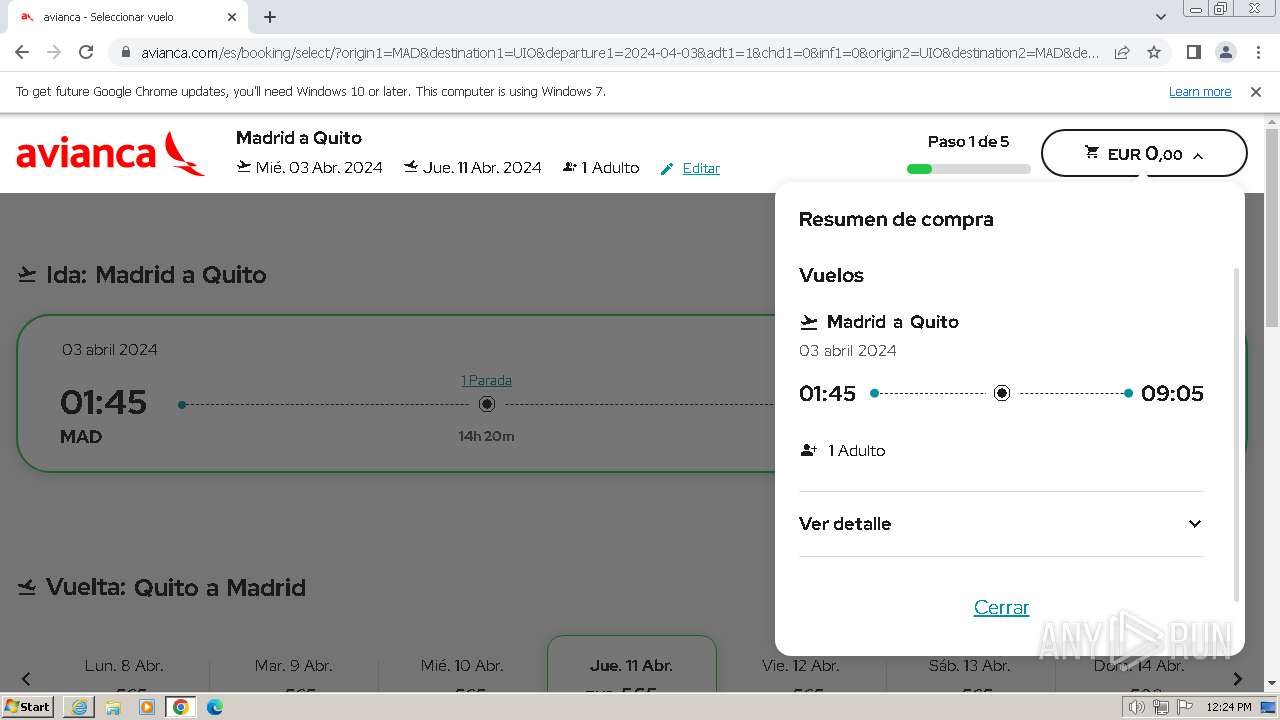Show previous dates with left arrow

(26, 679)
